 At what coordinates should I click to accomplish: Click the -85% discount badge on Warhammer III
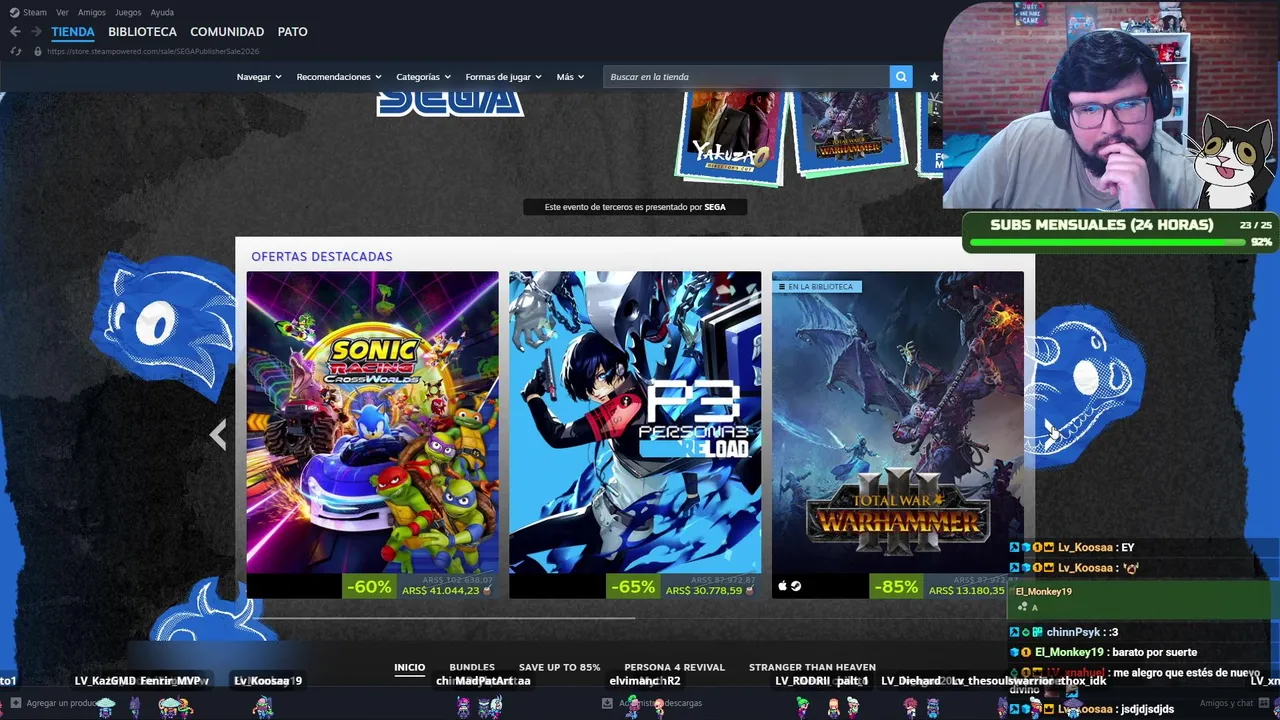tap(895, 587)
